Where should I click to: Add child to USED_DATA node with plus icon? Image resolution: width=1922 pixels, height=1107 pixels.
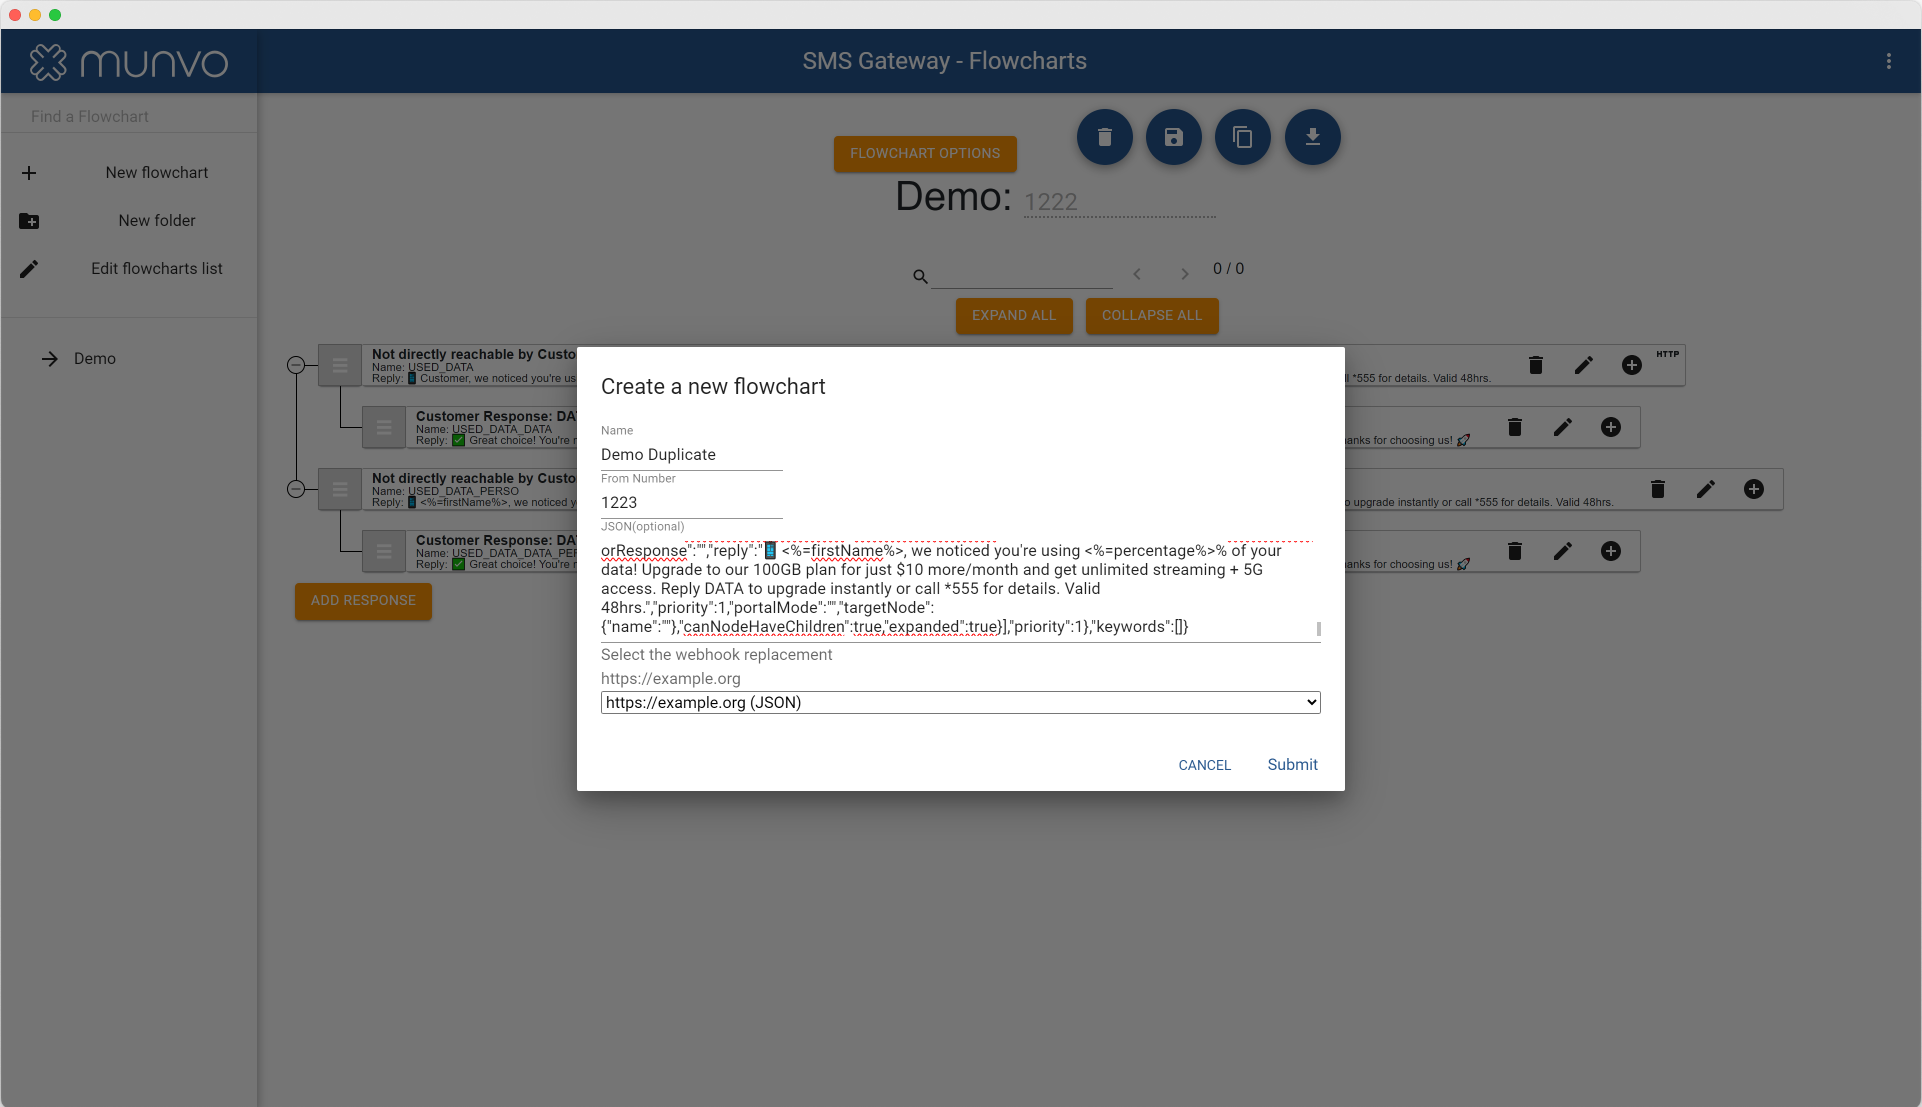pyautogui.click(x=1632, y=365)
